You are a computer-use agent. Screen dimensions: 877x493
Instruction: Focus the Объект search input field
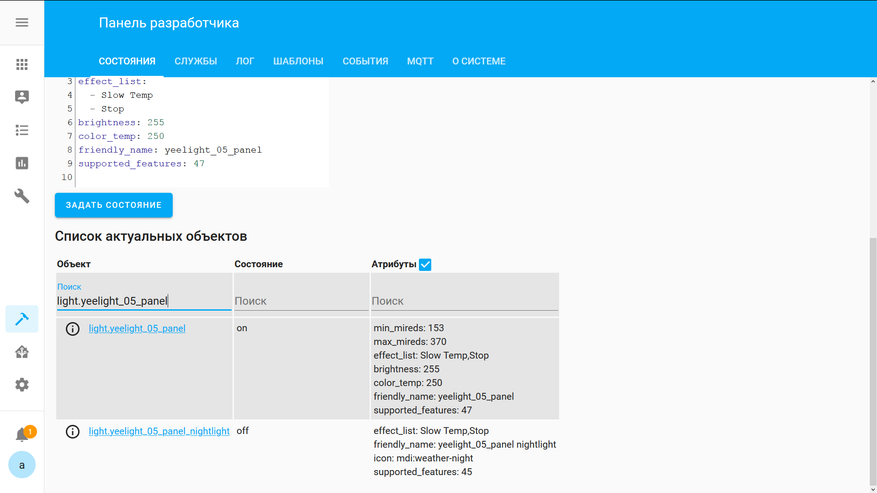pyautogui.click(x=144, y=301)
